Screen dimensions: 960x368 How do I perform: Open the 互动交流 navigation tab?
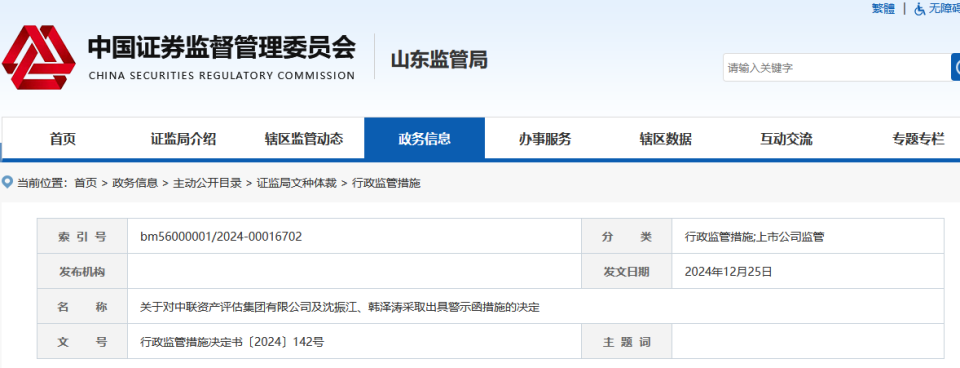(x=786, y=139)
